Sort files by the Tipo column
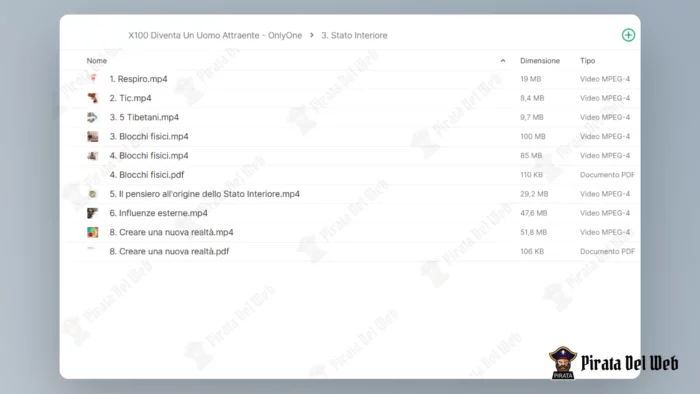700x394 pixels. click(588, 61)
